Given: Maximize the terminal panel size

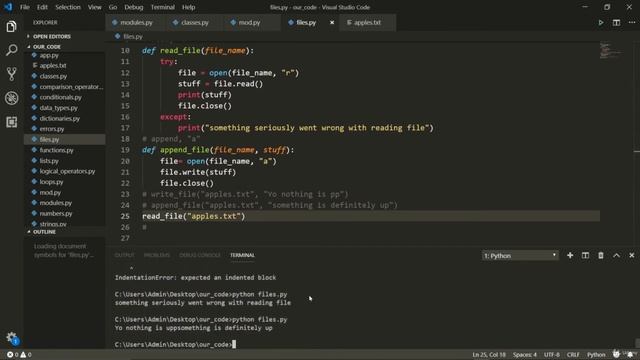Looking at the screenshot, I should (x=616, y=256).
